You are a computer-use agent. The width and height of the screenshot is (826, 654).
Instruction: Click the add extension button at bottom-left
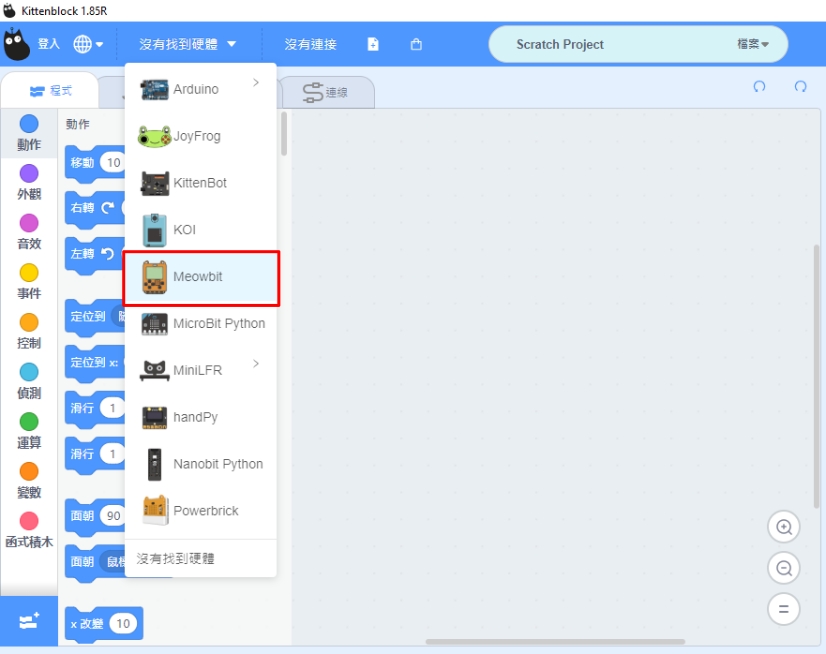pyautogui.click(x=28, y=621)
